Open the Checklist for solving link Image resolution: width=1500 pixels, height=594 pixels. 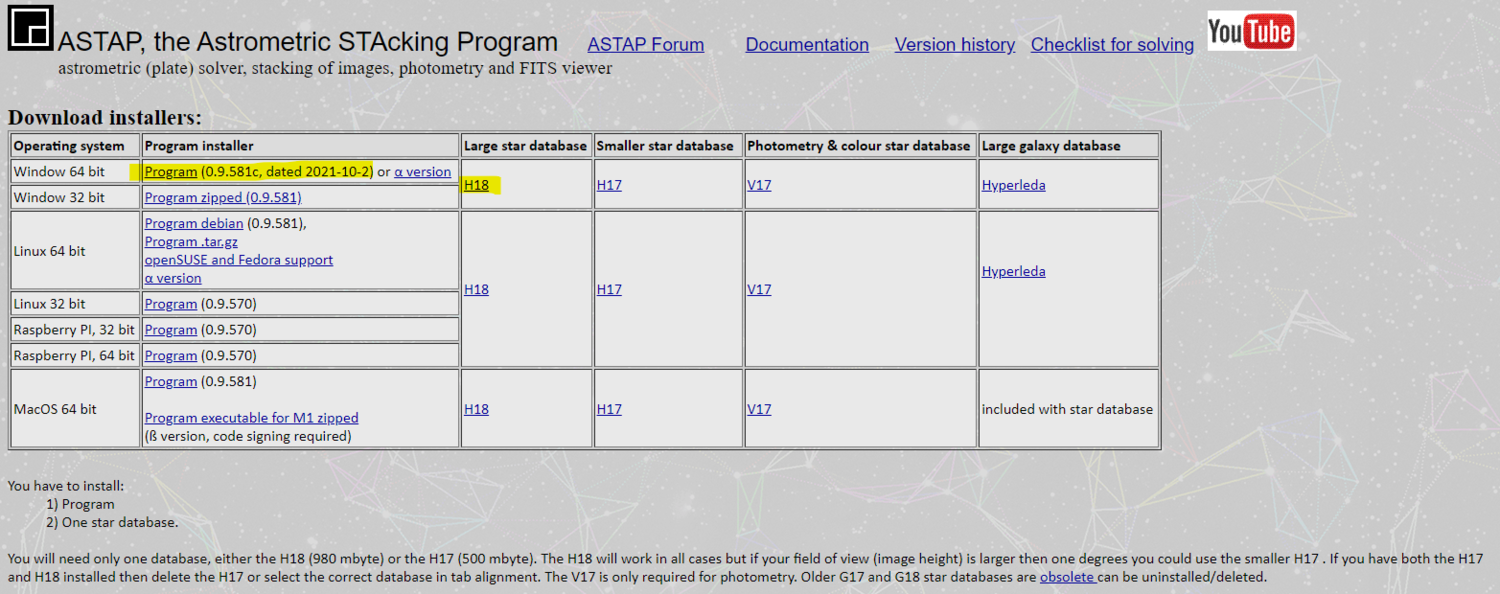coord(1112,45)
